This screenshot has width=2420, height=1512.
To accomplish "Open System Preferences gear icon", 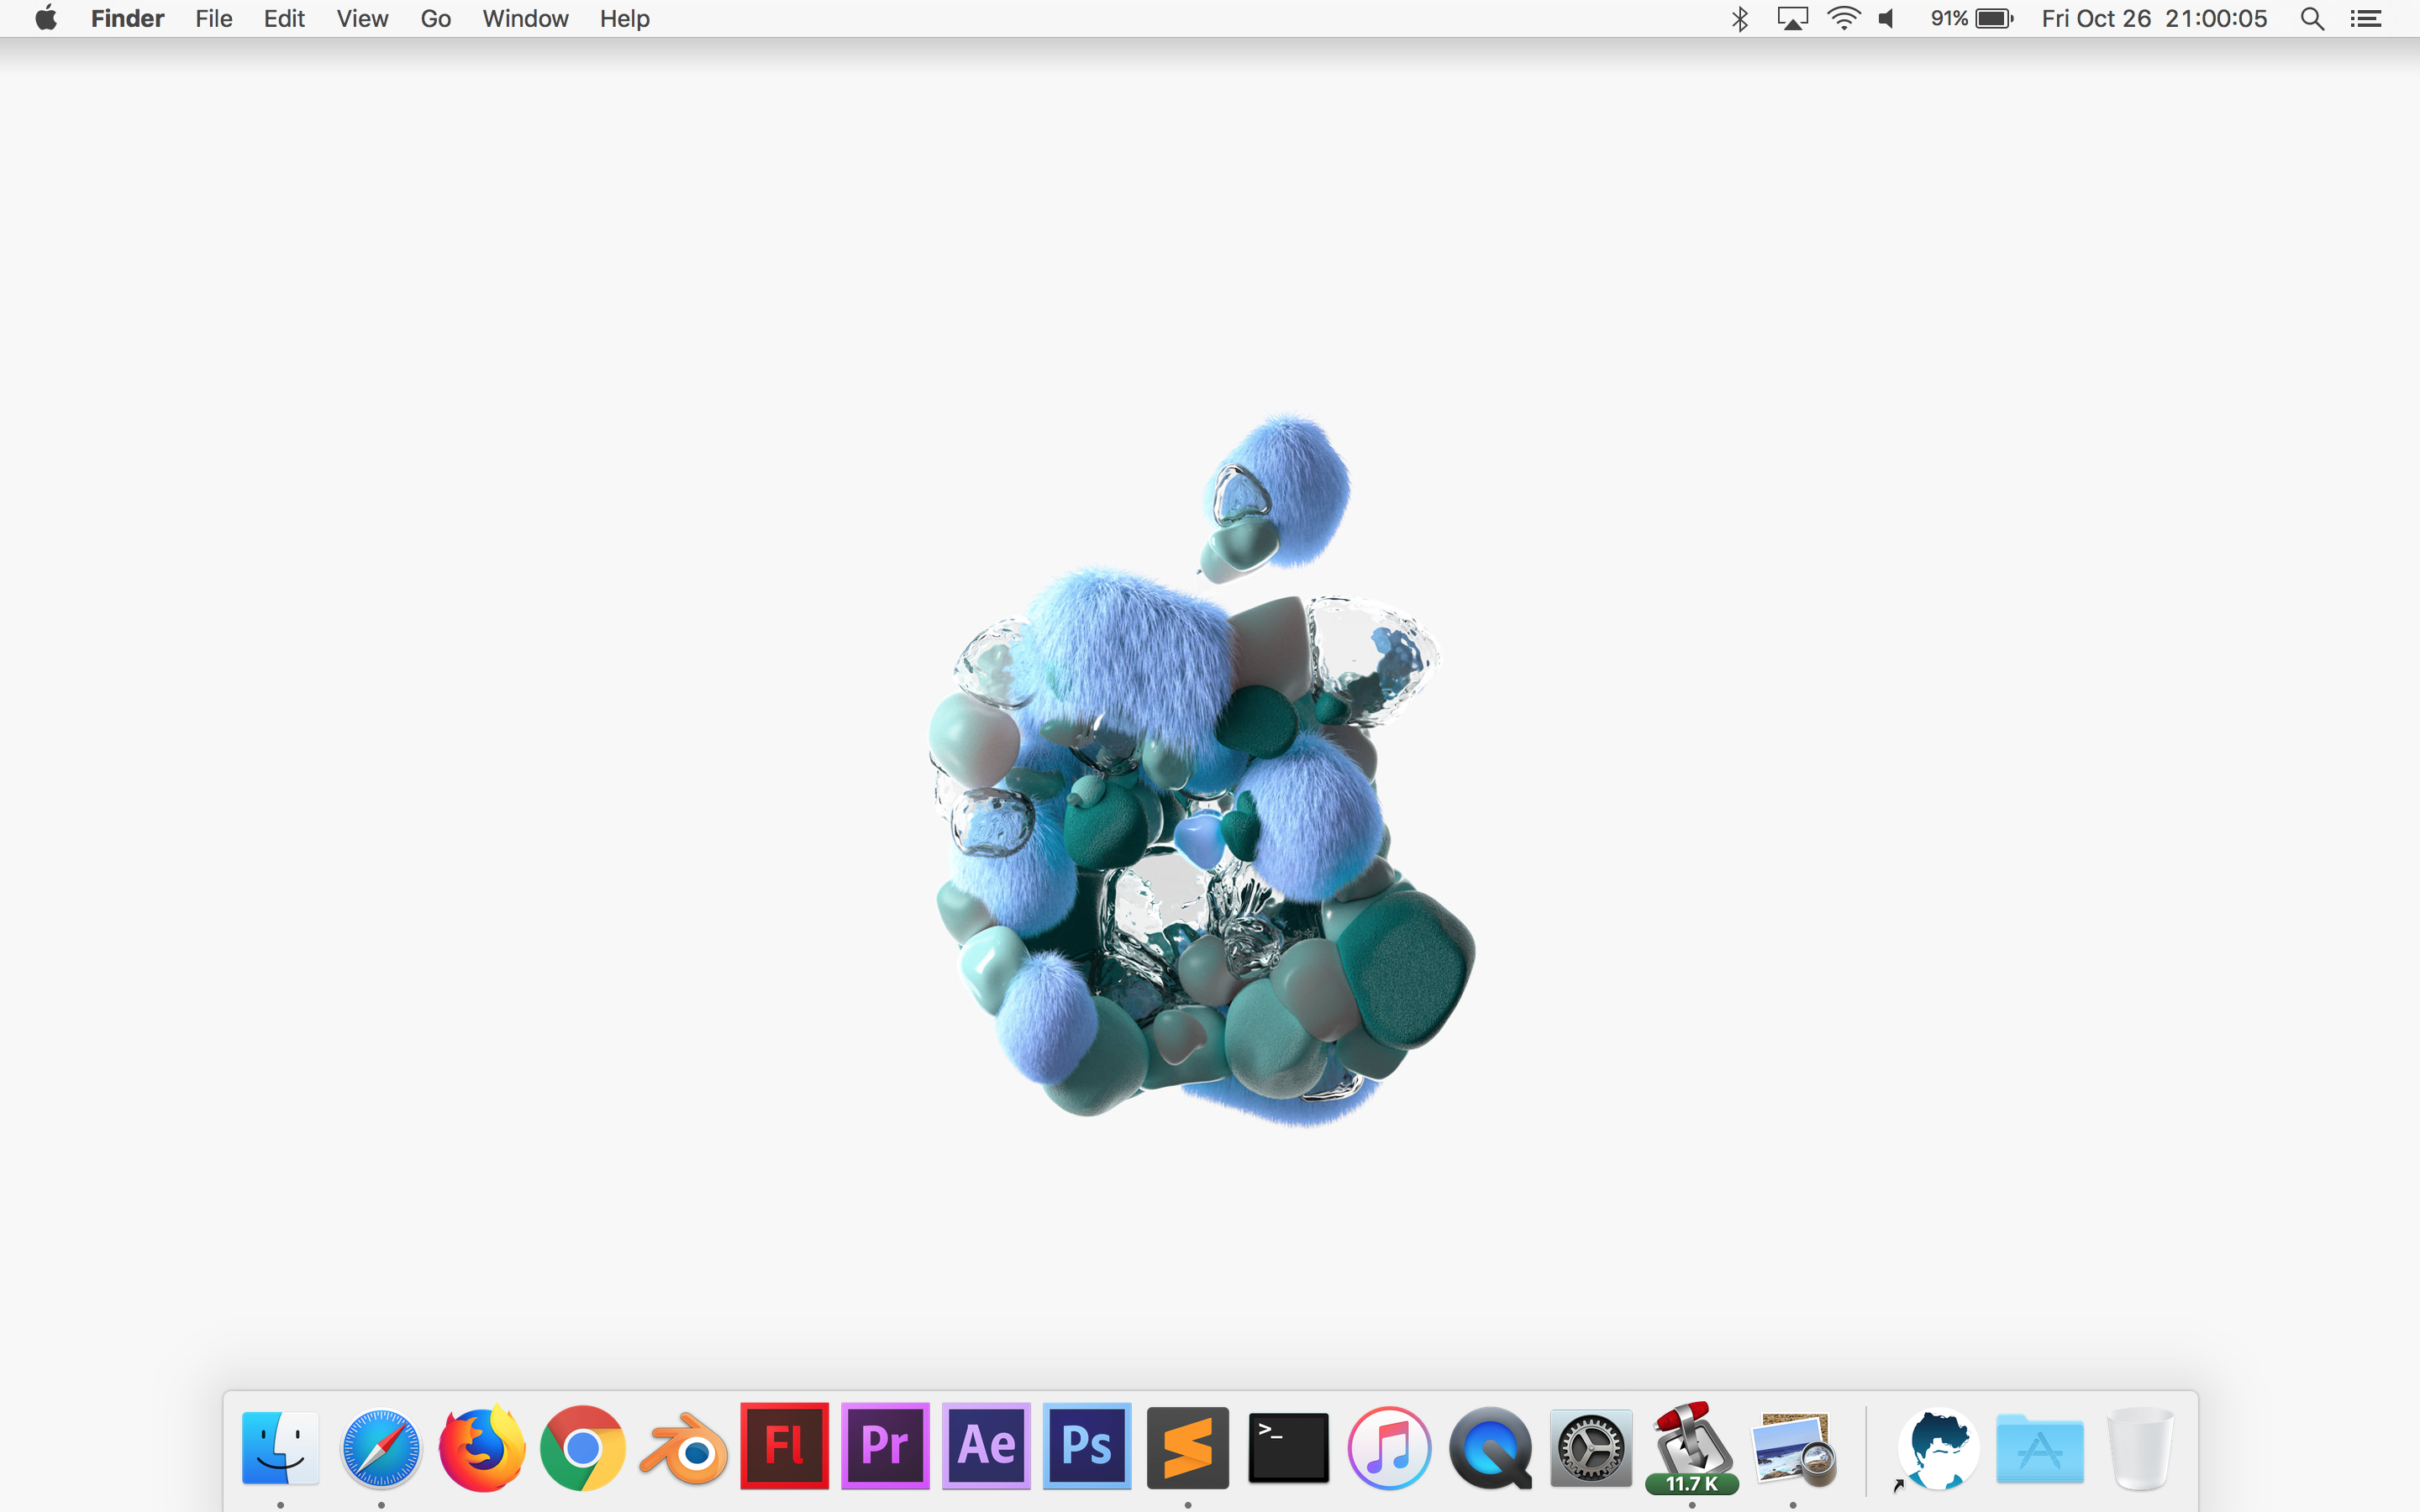I will point(1591,1447).
